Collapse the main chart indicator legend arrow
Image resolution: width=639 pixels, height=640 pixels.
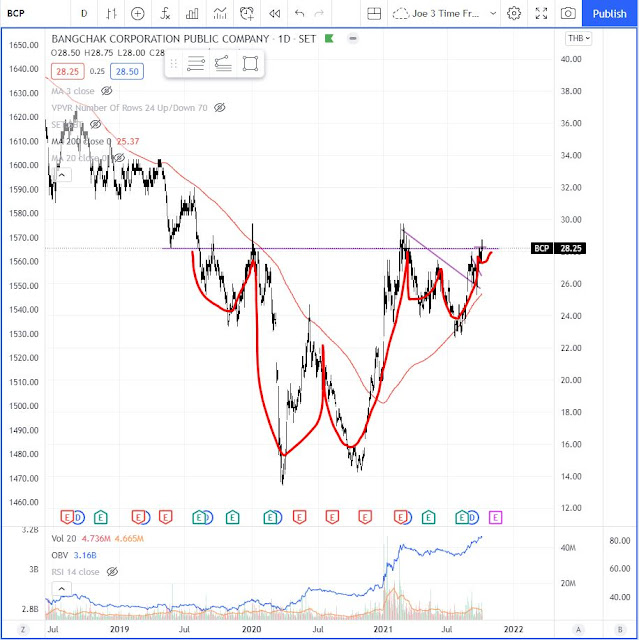pos(62,175)
